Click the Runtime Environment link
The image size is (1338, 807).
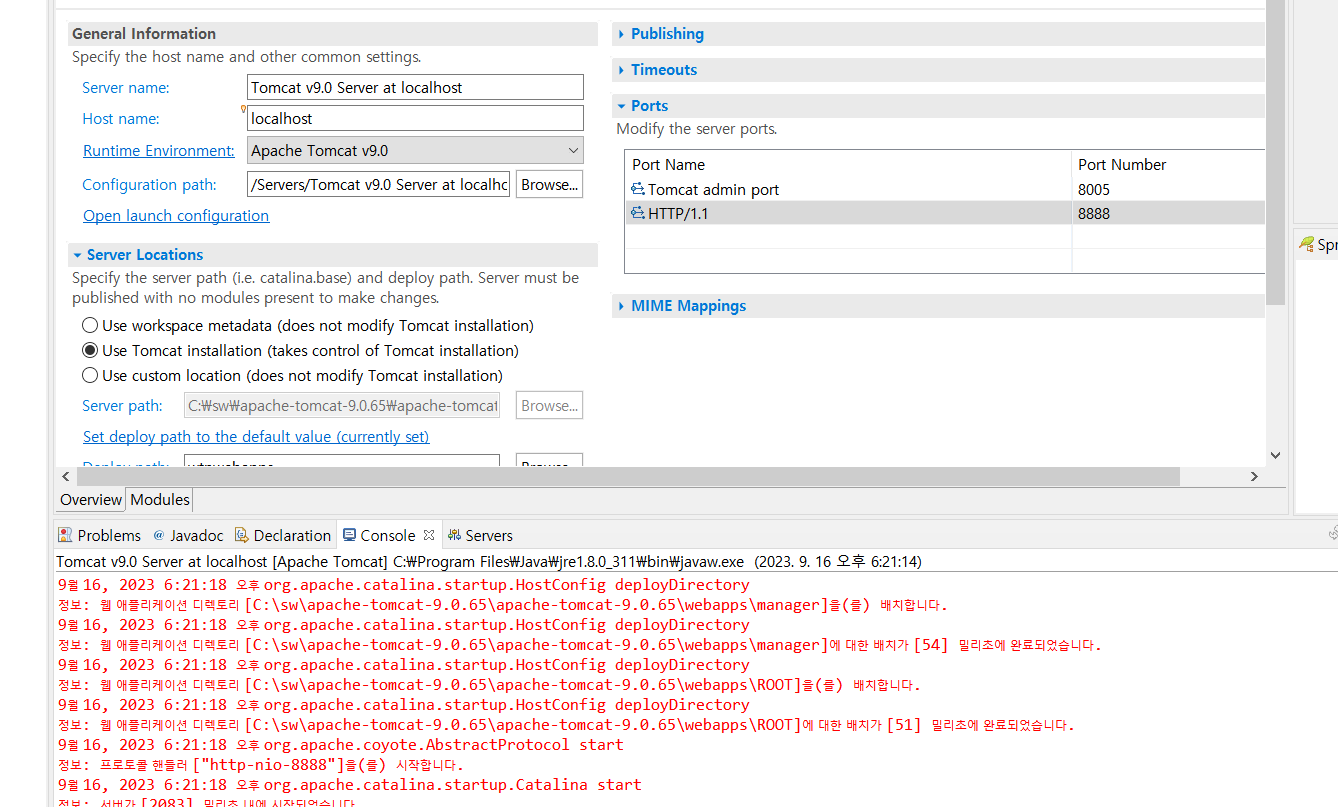[x=158, y=151]
